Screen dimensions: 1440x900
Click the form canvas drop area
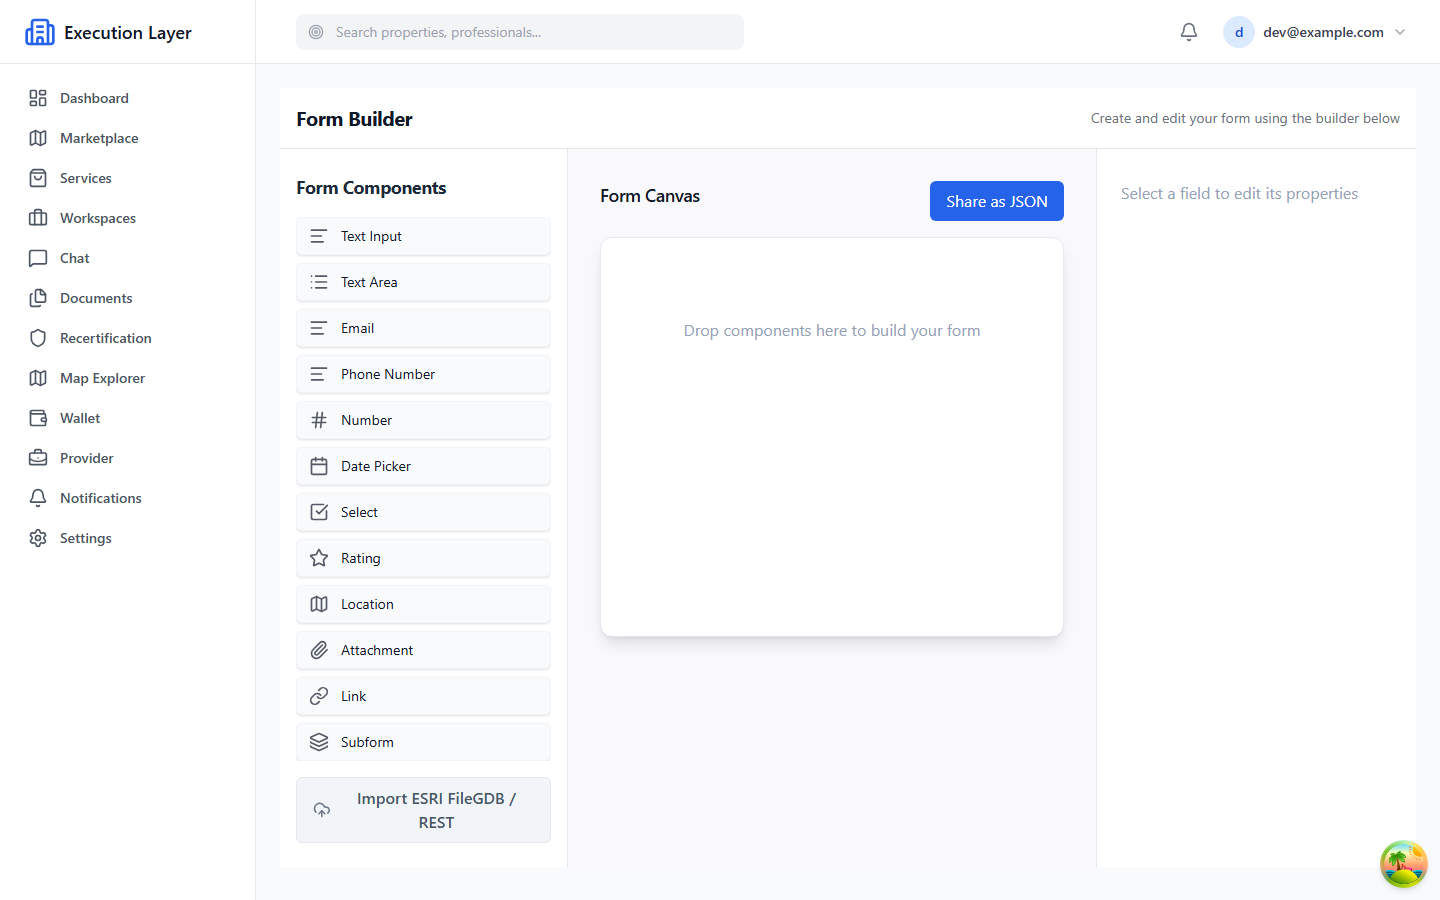coord(832,437)
